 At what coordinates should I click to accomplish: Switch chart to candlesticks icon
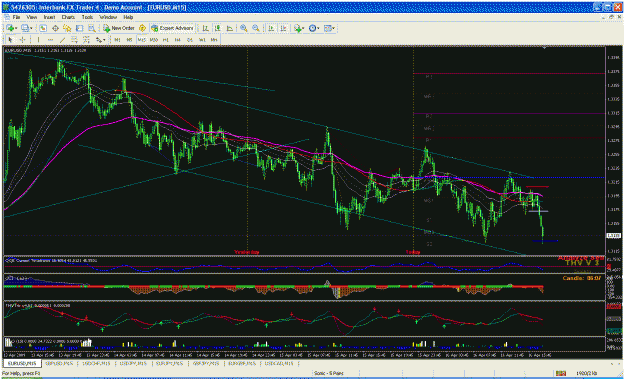(x=218, y=28)
